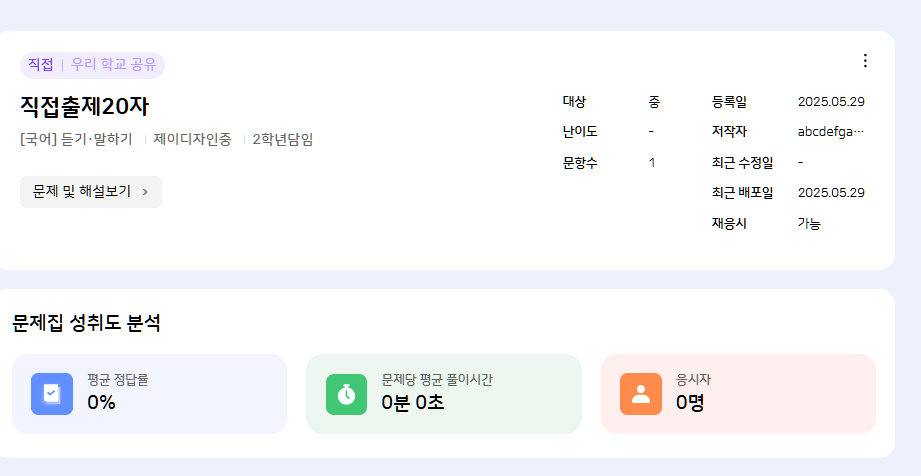Open 문제 및 해설보기 button
Image resolution: width=921 pixels, height=476 pixels.
(90, 192)
